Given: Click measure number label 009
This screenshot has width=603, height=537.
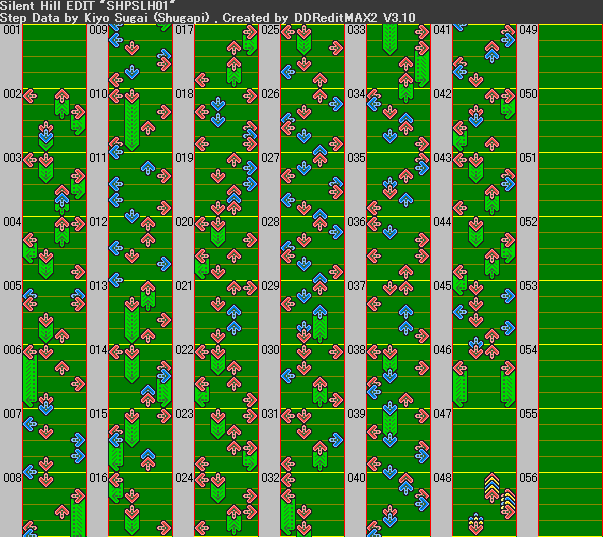Looking at the screenshot, I should [98, 30].
